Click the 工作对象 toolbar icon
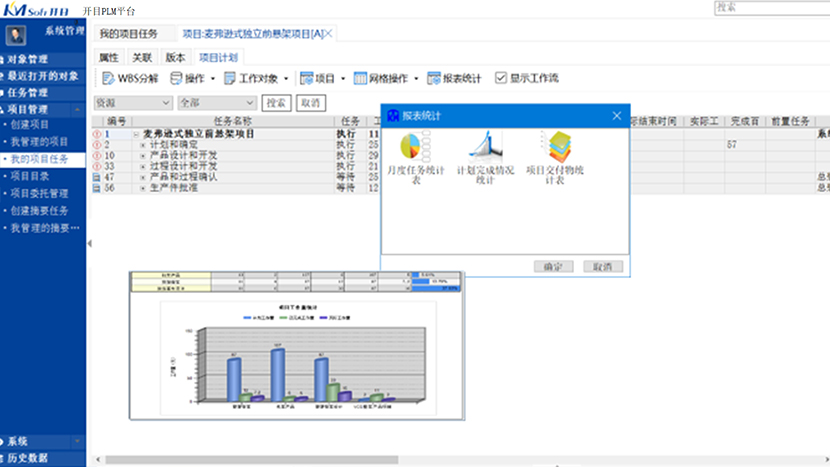 [229, 78]
